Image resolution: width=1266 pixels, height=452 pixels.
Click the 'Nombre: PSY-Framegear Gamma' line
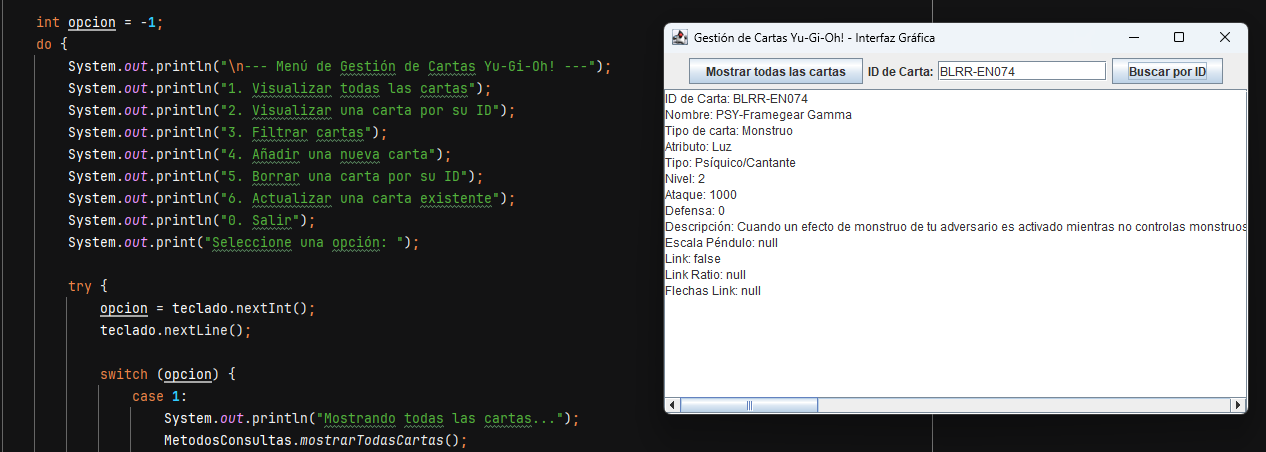(758, 115)
